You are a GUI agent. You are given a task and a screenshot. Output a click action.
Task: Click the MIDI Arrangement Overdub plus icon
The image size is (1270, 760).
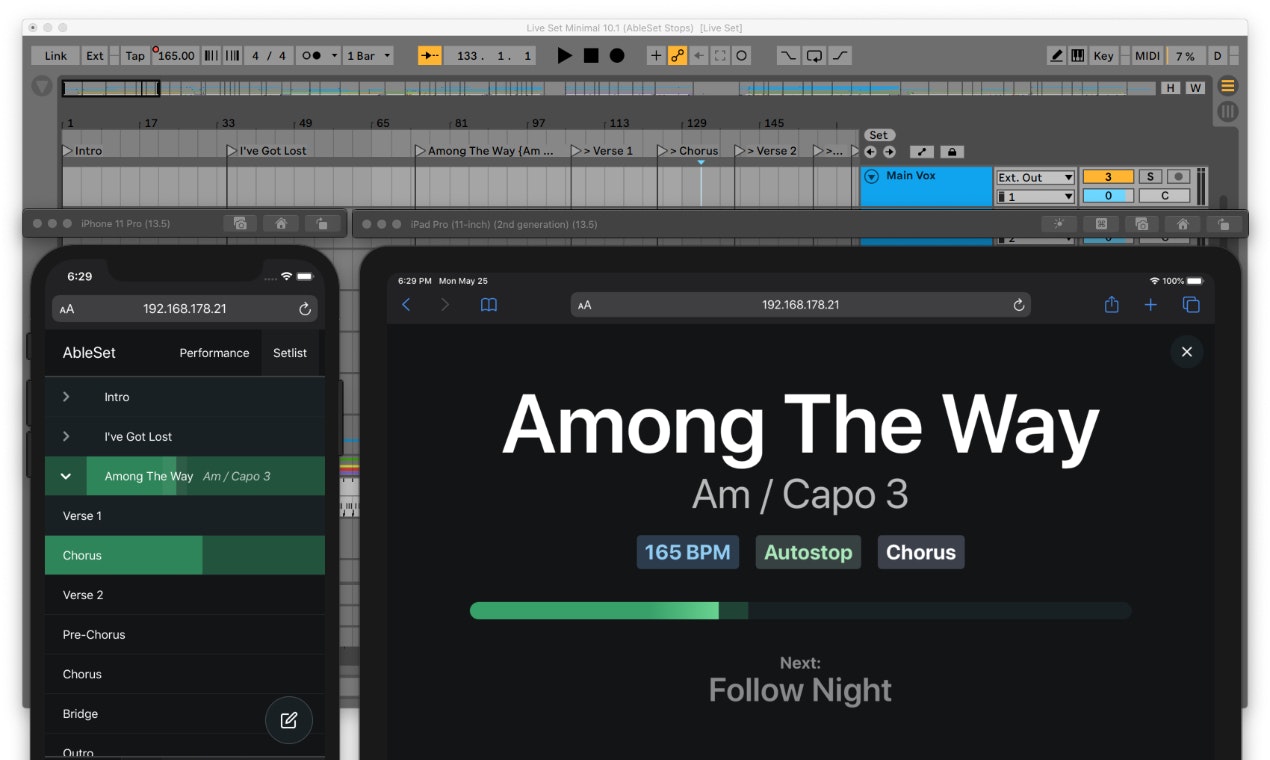coord(656,56)
